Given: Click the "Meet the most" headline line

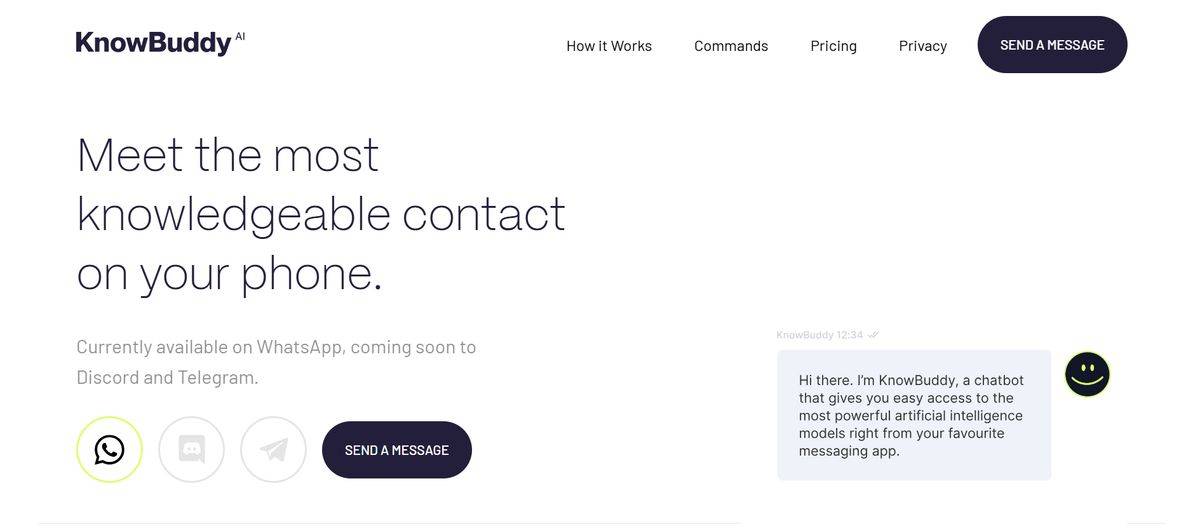Looking at the screenshot, I should click(228, 156).
